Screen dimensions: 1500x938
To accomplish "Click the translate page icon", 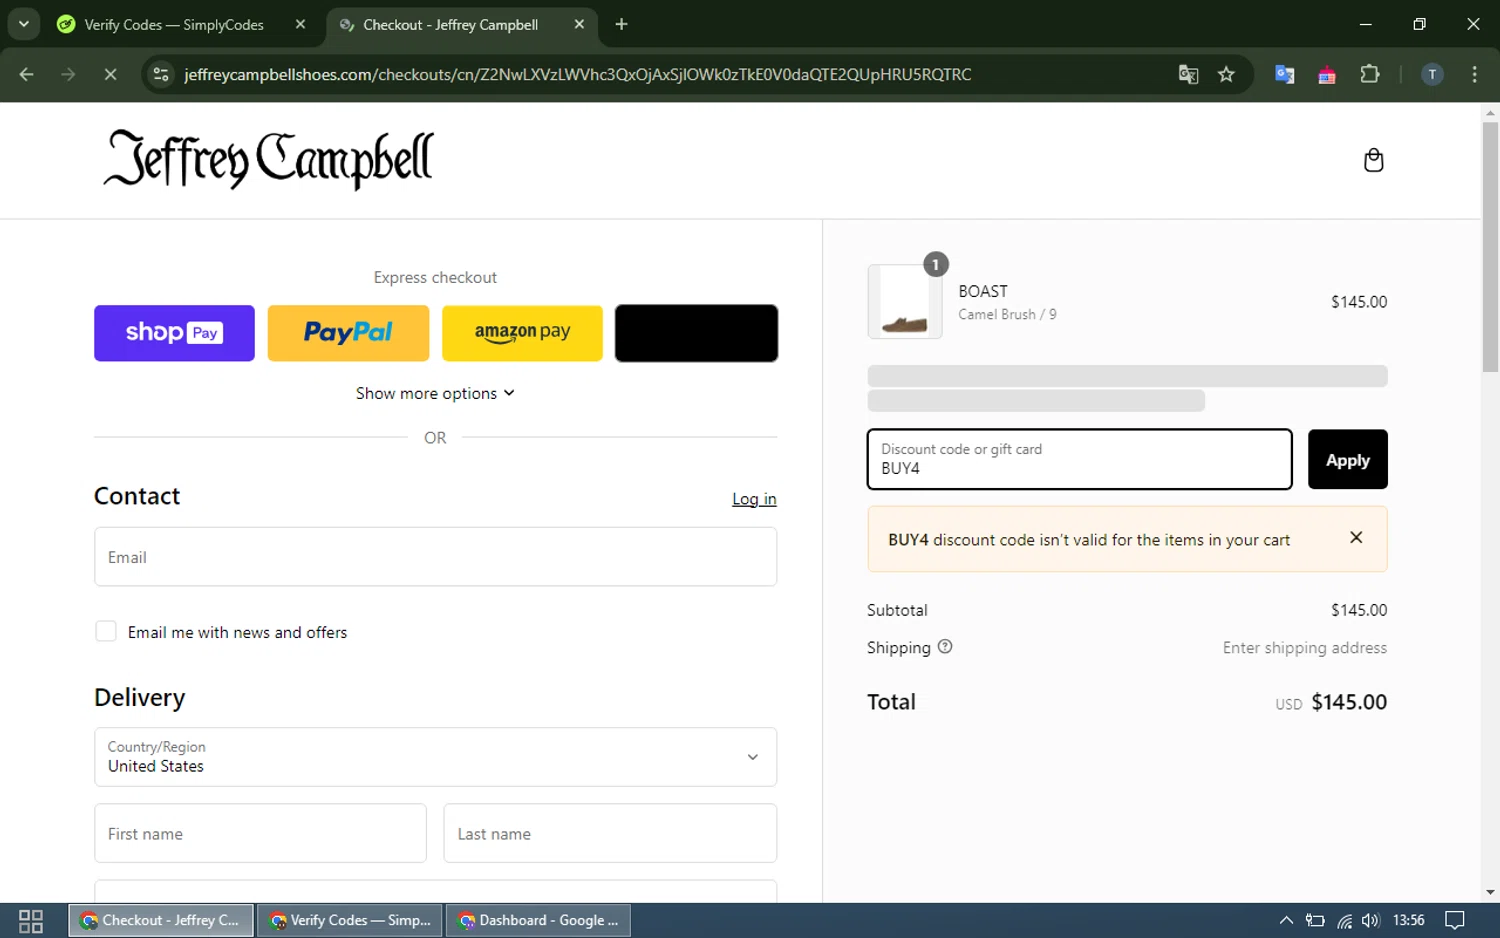I will click(x=1188, y=74).
